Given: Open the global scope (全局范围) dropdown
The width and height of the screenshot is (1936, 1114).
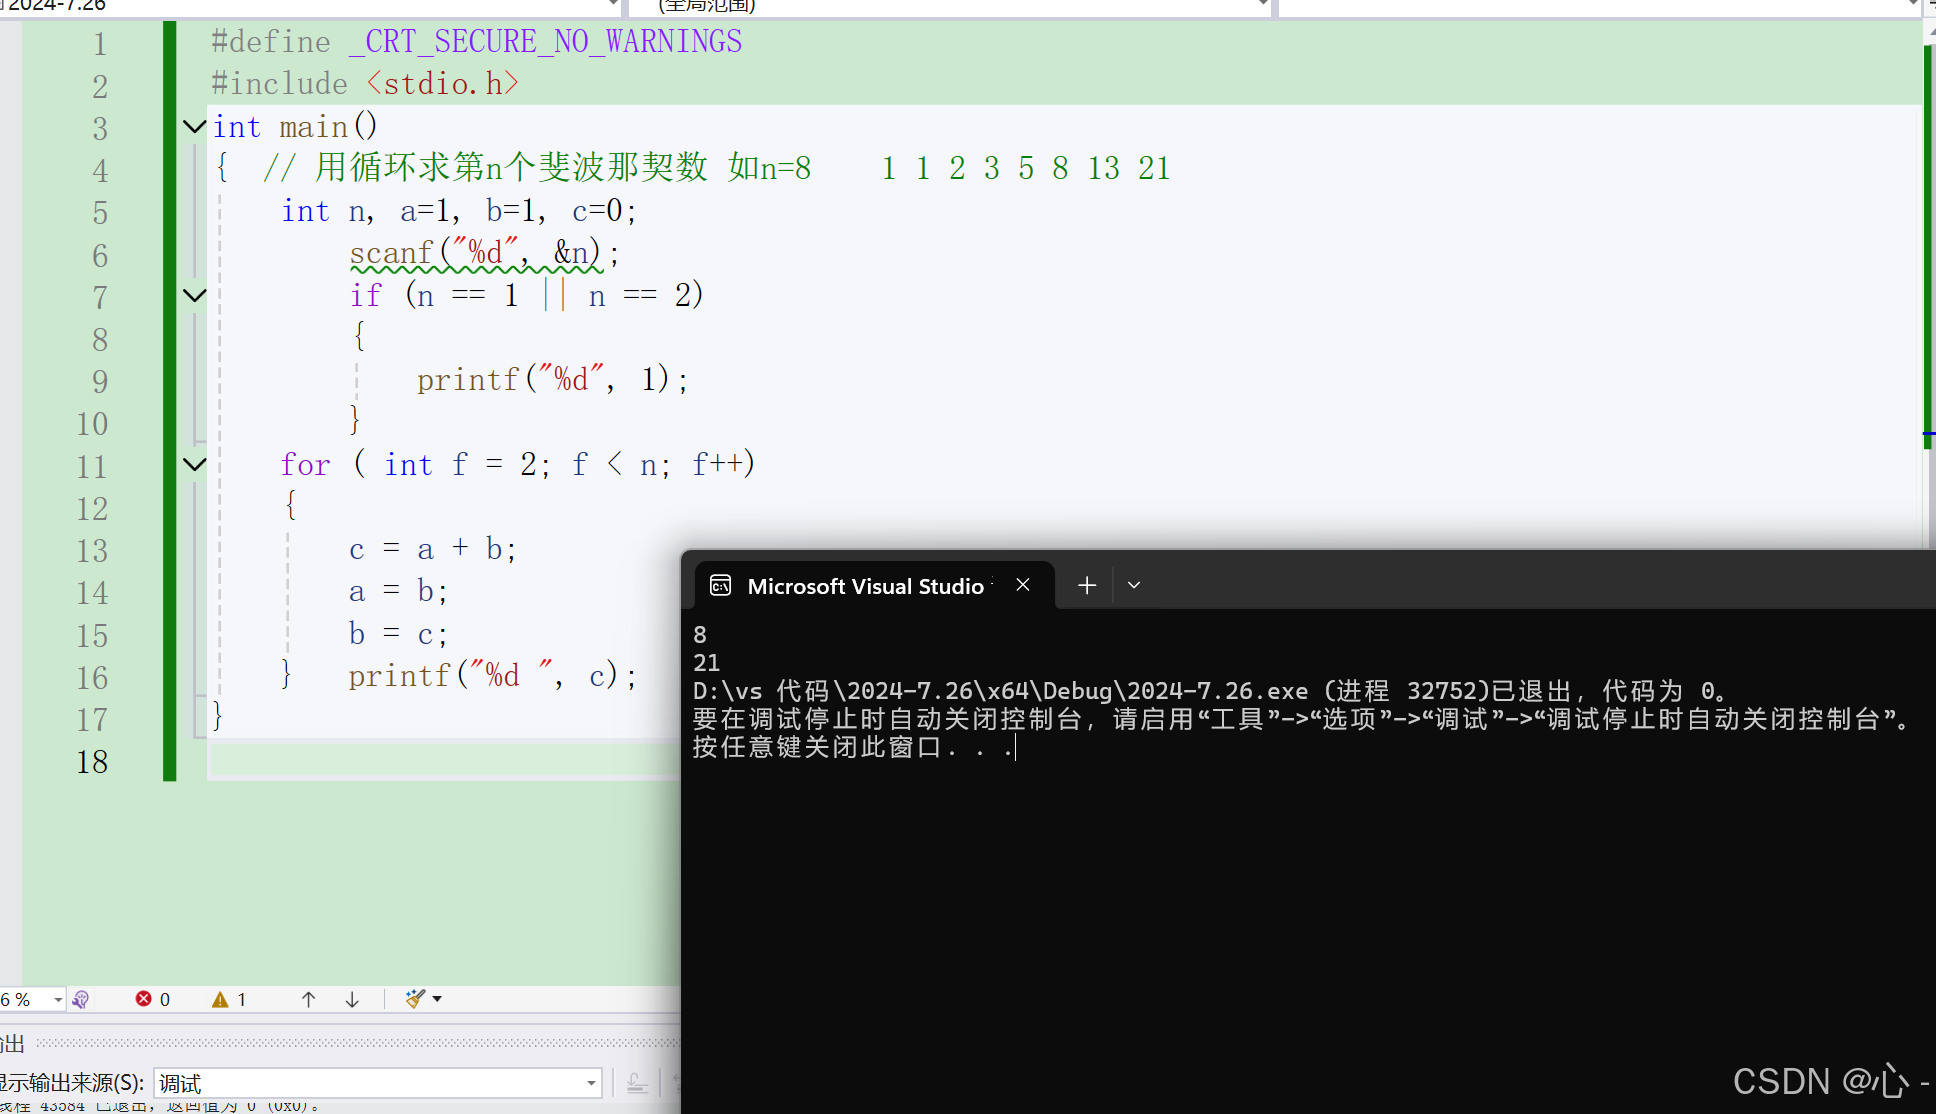Looking at the screenshot, I should point(949,7).
